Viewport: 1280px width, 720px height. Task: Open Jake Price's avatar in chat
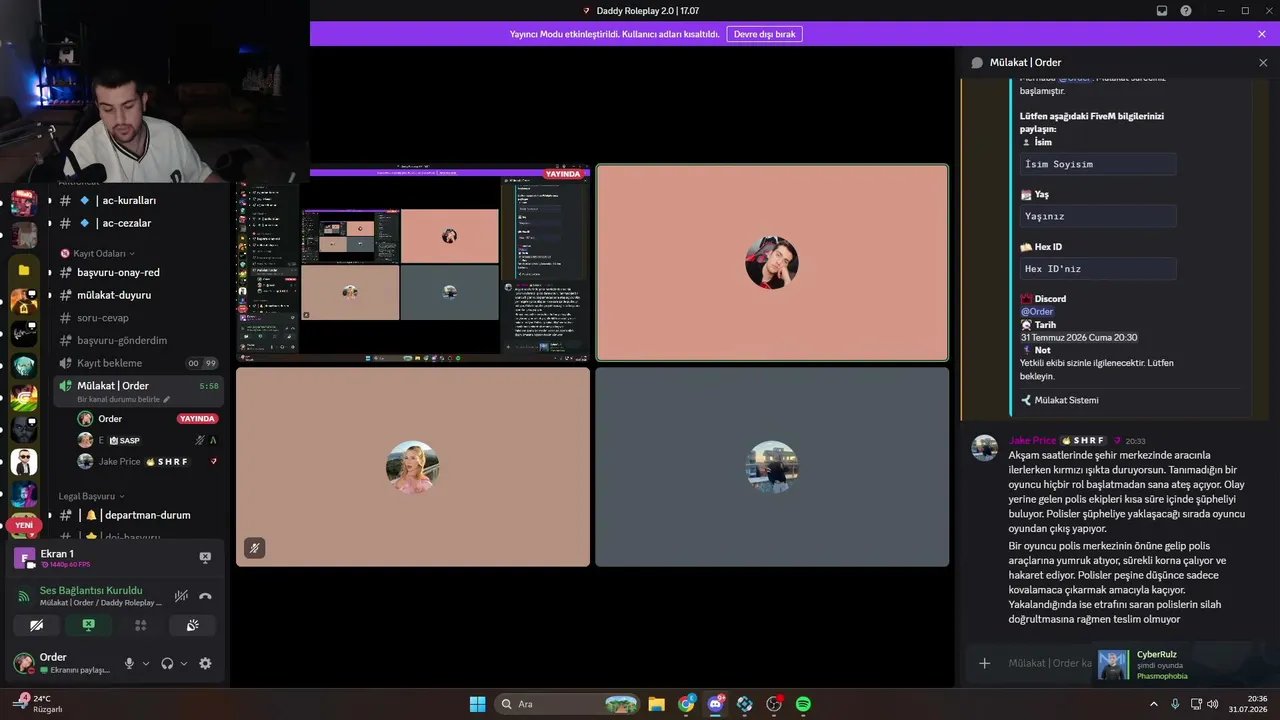click(985, 447)
